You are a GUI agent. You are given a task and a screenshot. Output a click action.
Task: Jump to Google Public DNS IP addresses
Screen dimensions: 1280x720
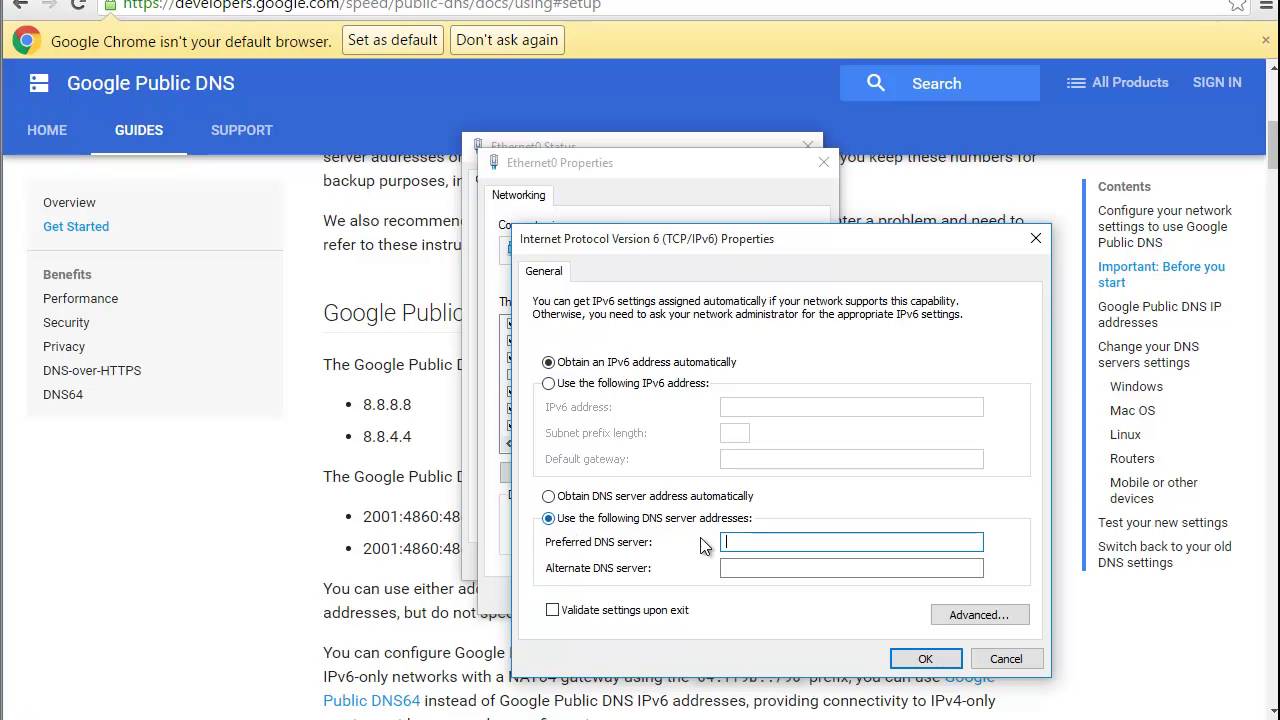(x=1159, y=315)
